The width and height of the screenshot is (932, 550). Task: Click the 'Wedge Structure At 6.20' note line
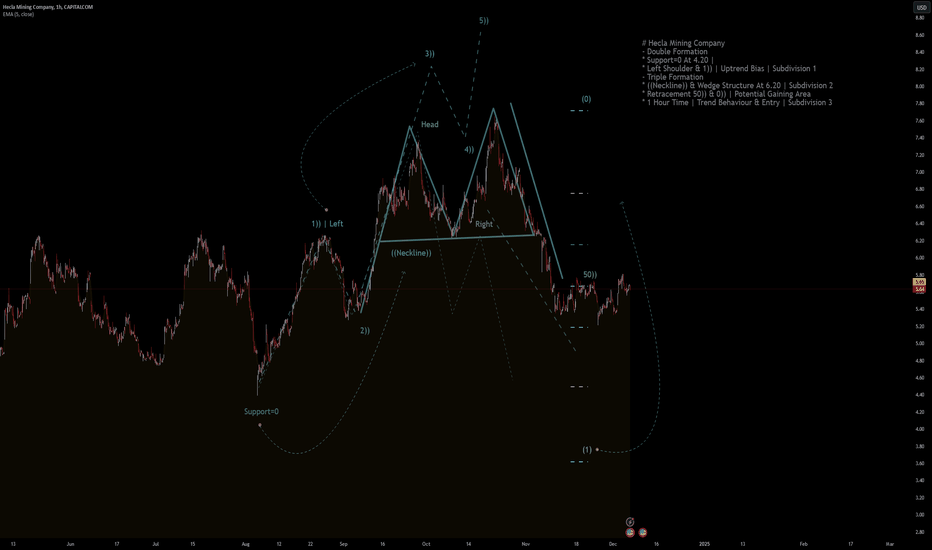(x=738, y=86)
